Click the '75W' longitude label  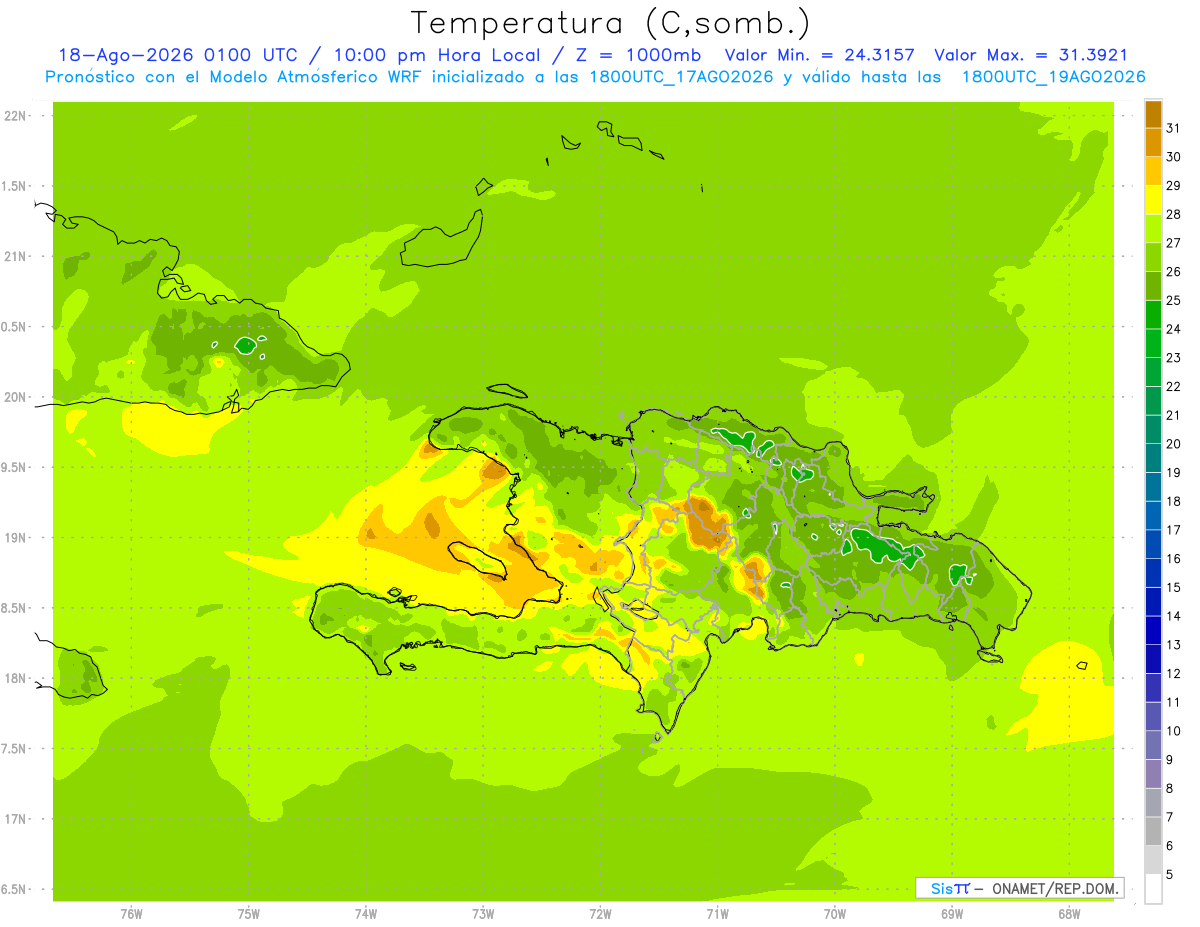249,914
